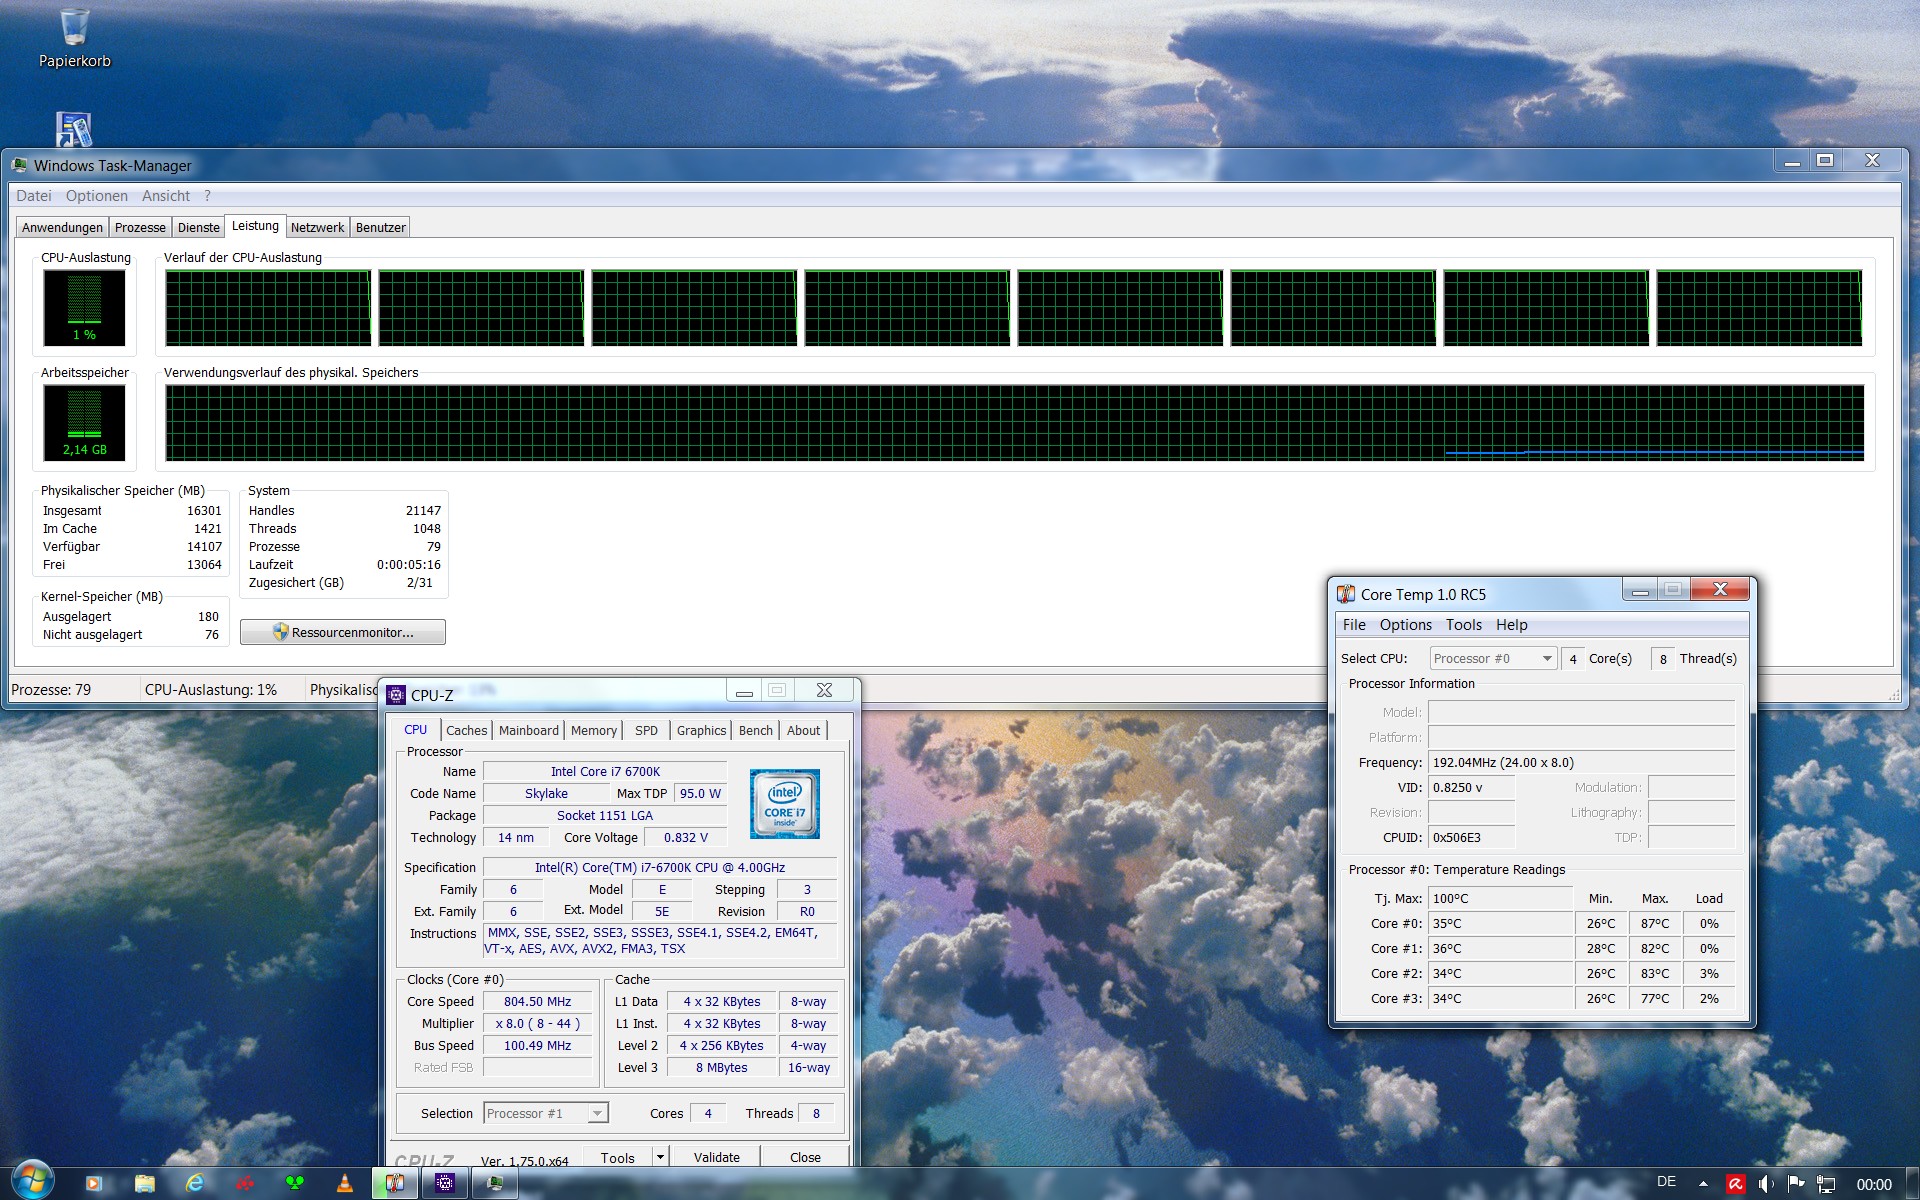Launch Internet Explorer from taskbar
The image size is (1920, 1200).
coord(195,1183)
